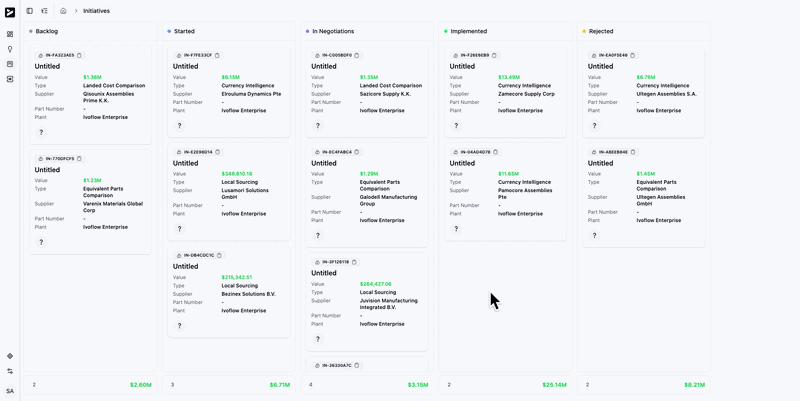Copy ID of card IN-EC4FABC4
The image size is (800, 401).
pos(357,152)
